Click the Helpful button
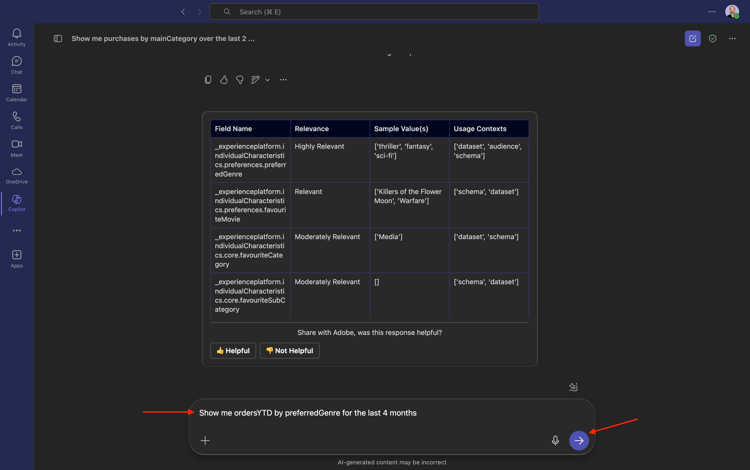The image size is (750, 470). pyautogui.click(x=233, y=350)
